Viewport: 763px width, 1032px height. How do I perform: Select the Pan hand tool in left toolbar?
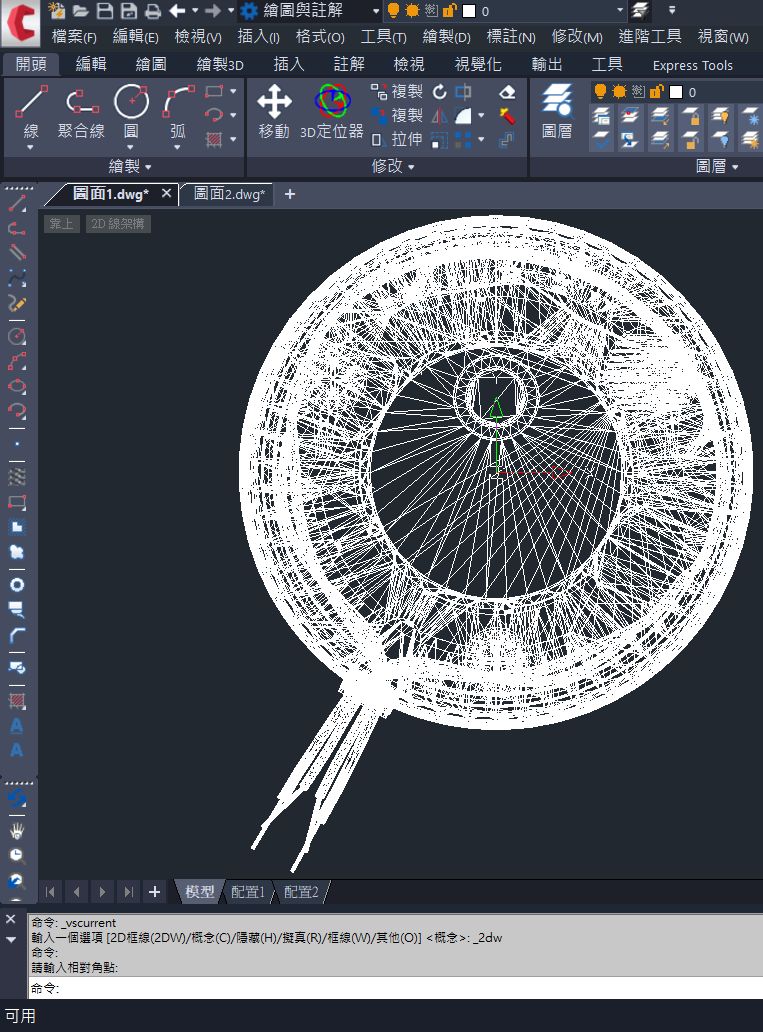tap(17, 831)
